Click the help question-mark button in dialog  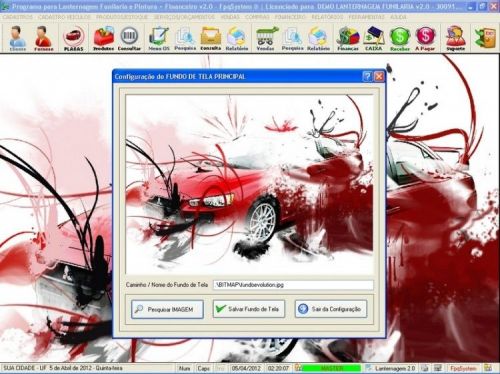point(367,77)
